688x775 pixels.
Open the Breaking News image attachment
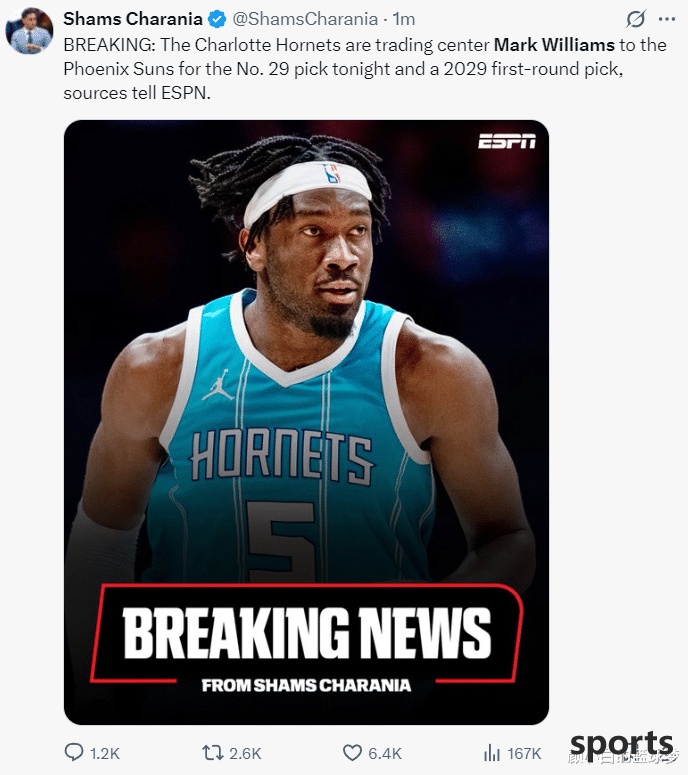click(306, 422)
